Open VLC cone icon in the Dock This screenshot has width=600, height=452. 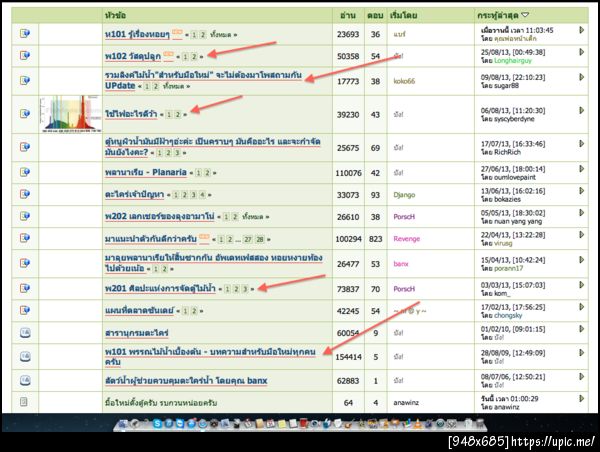[418, 423]
